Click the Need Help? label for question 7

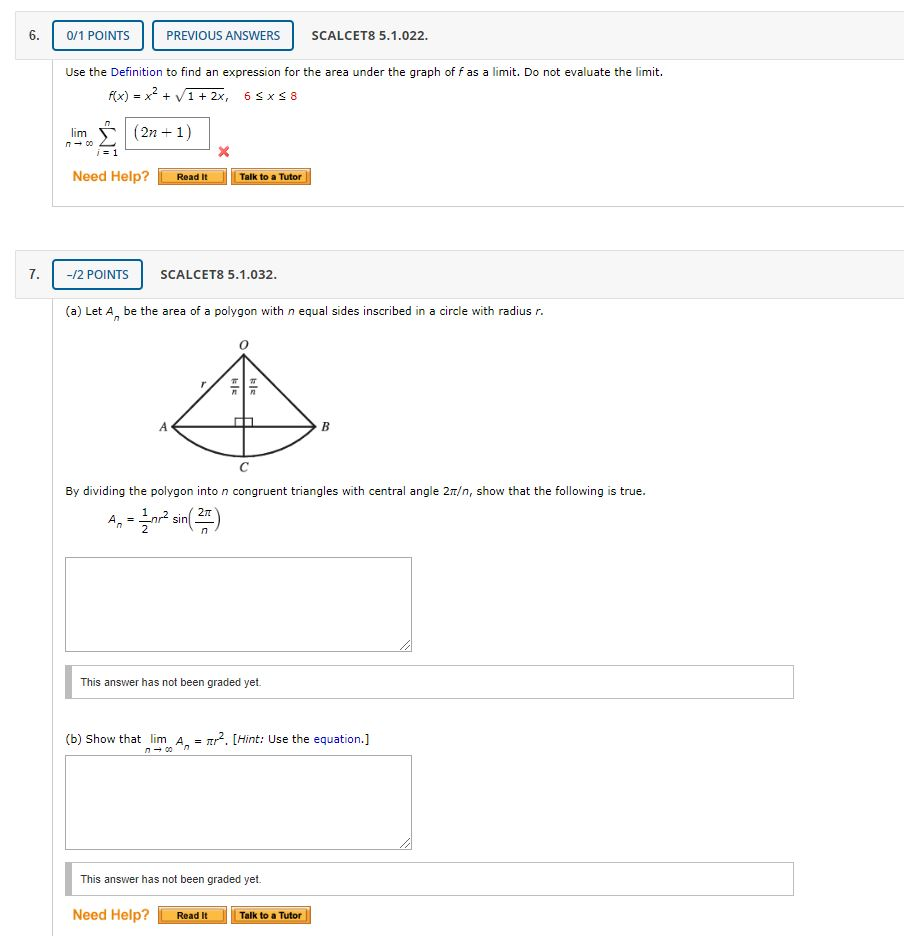[x=110, y=914]
